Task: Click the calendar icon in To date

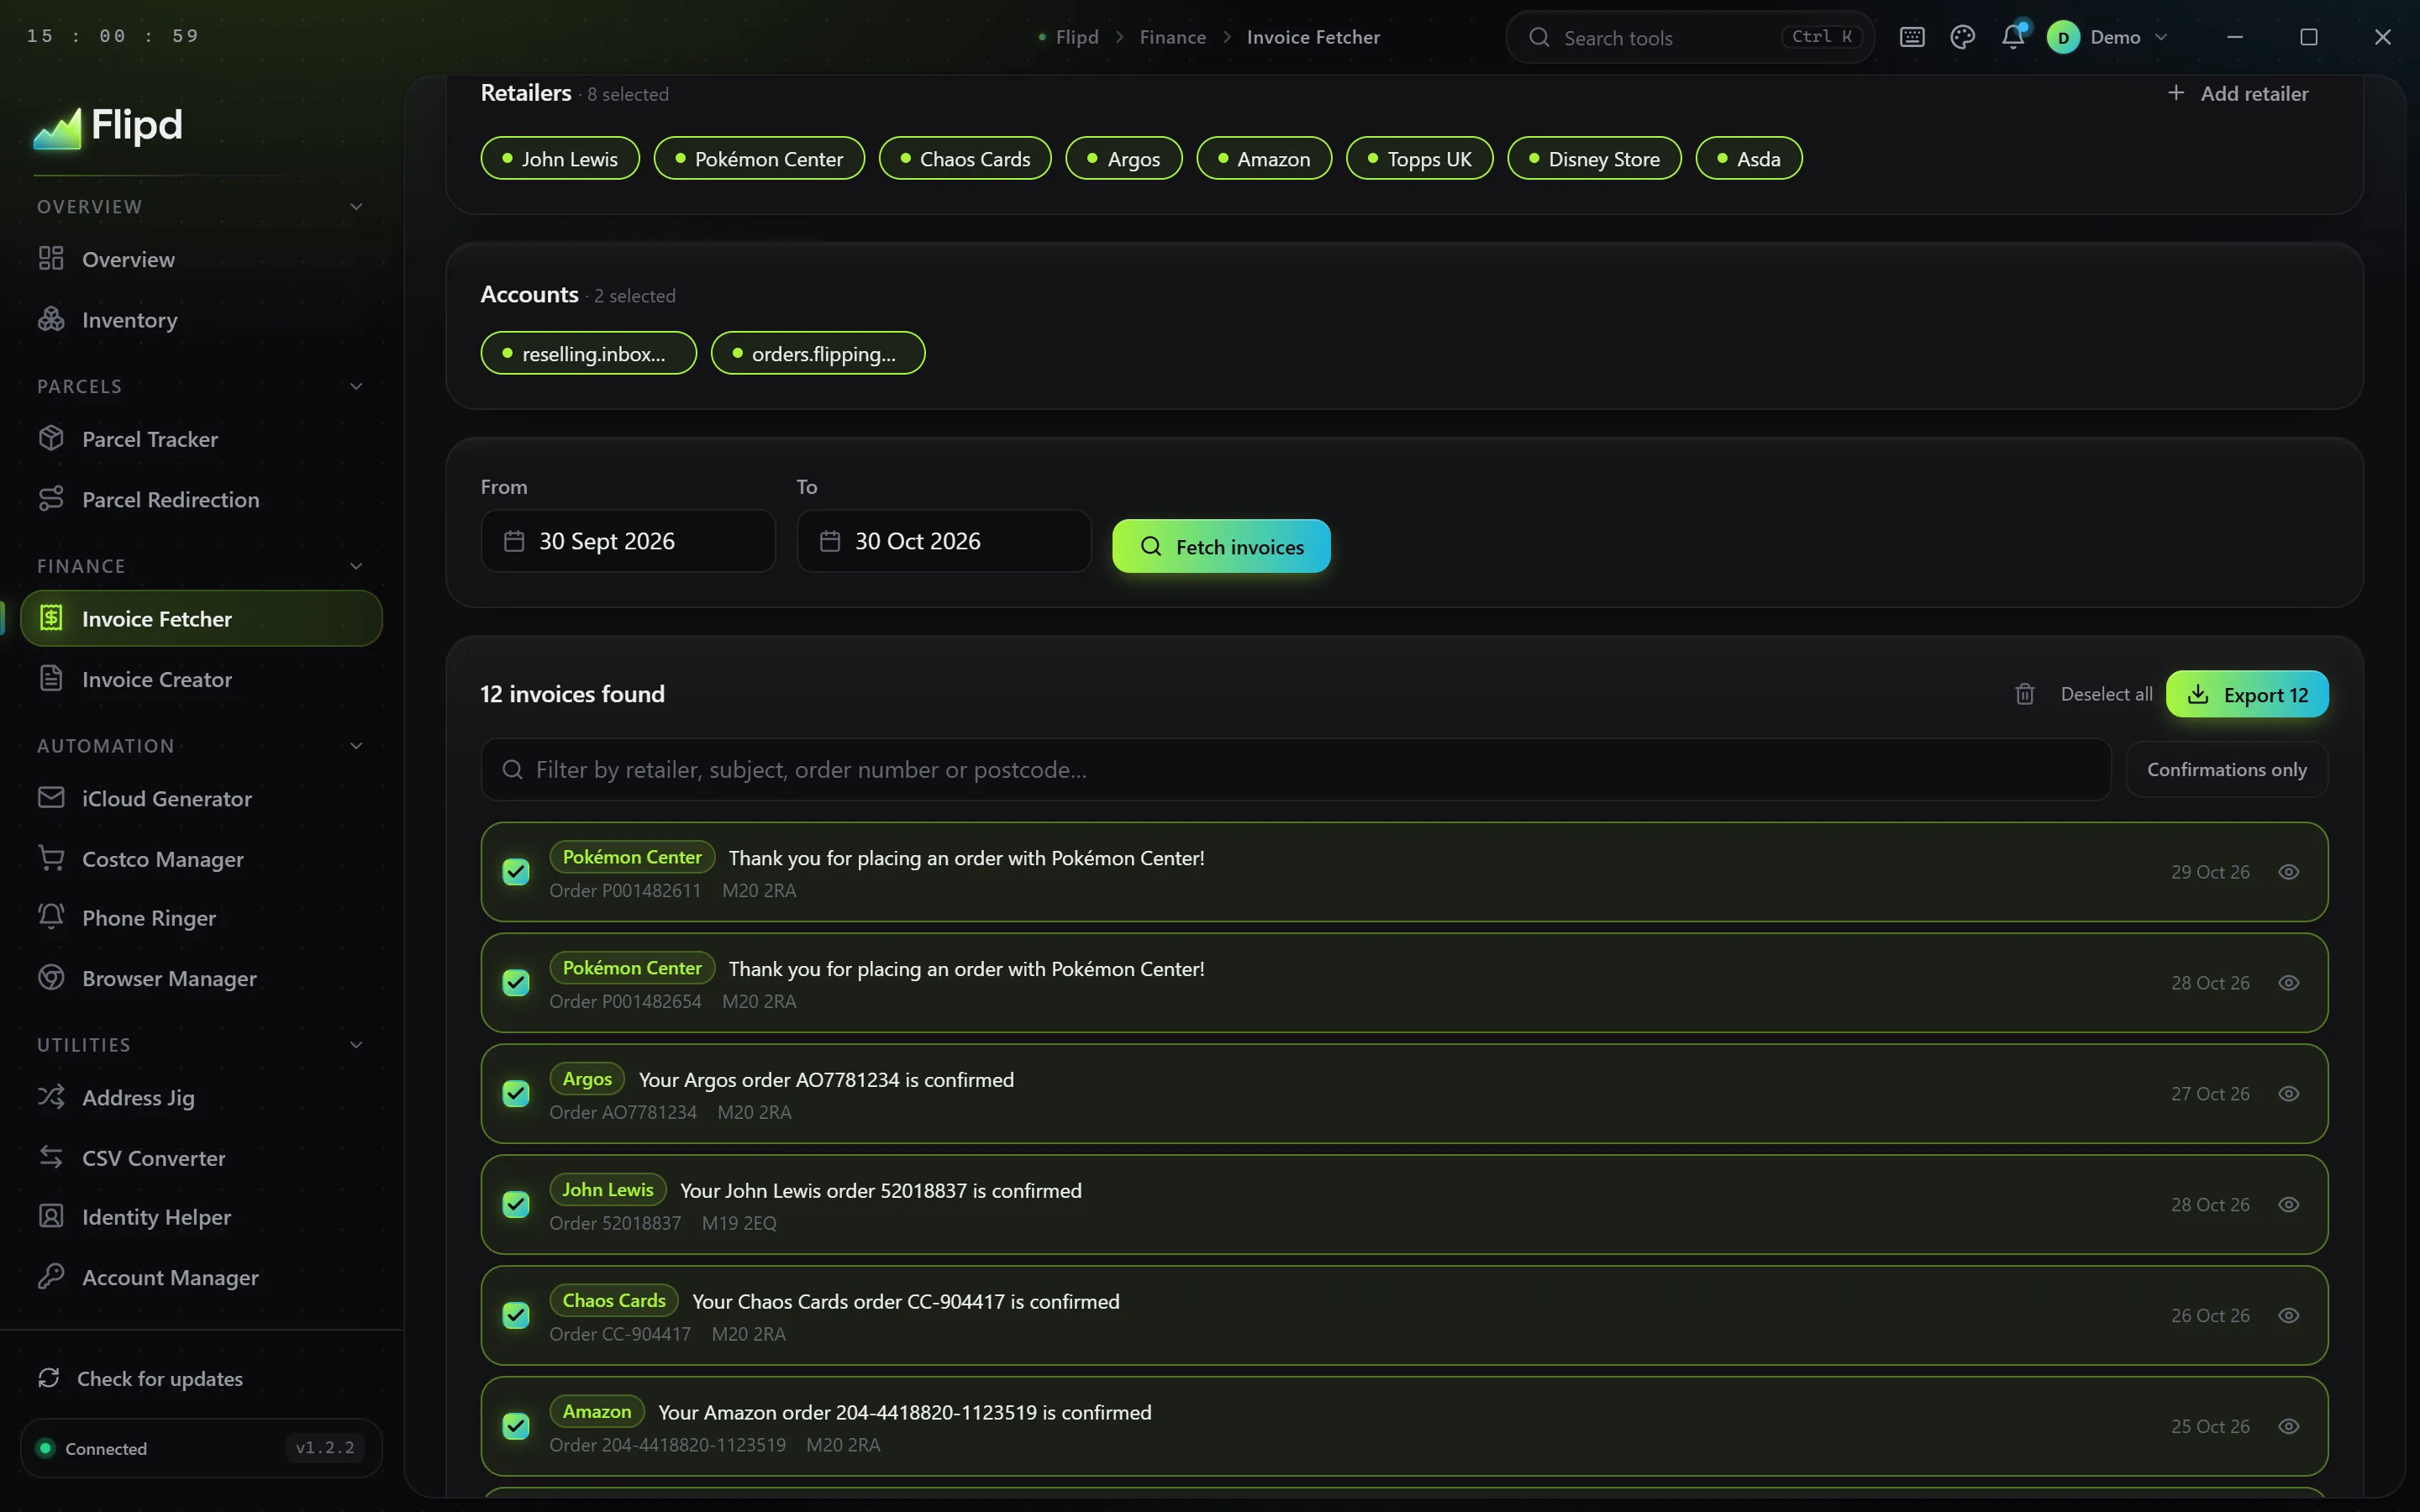Action: (830, 541)
